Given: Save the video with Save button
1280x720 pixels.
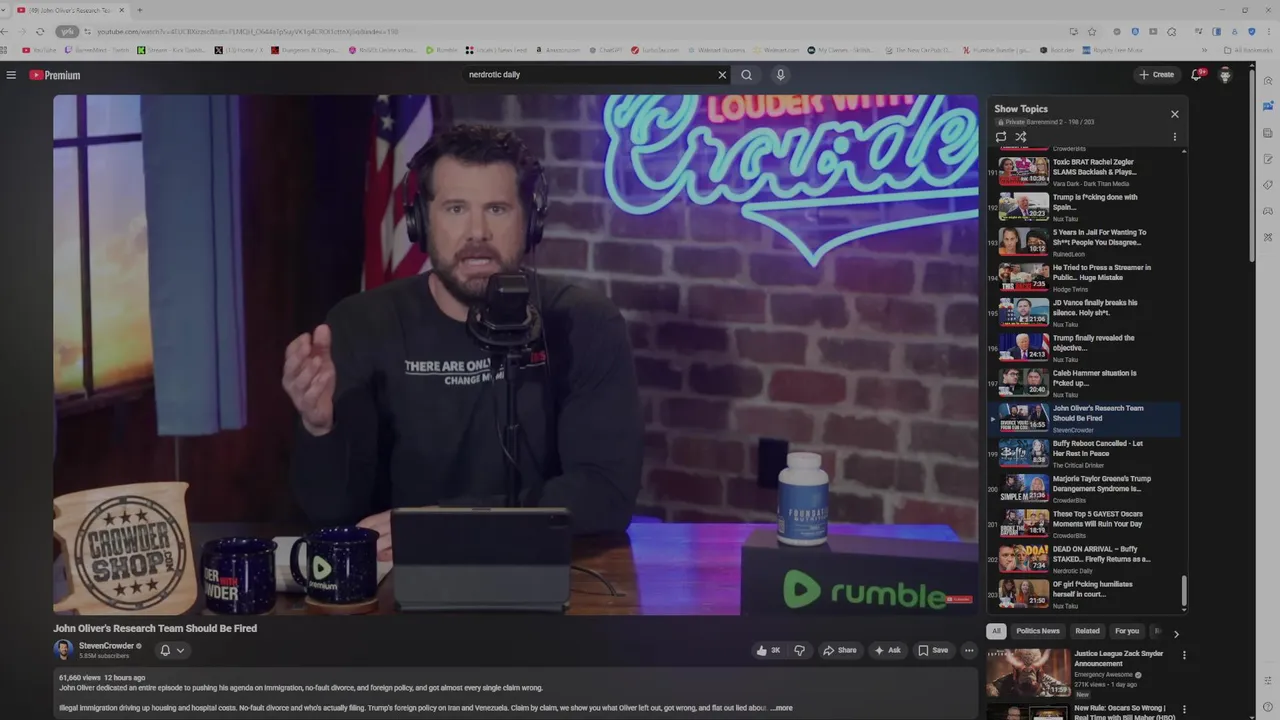Looking at the screenshot, I should (933, 650).
